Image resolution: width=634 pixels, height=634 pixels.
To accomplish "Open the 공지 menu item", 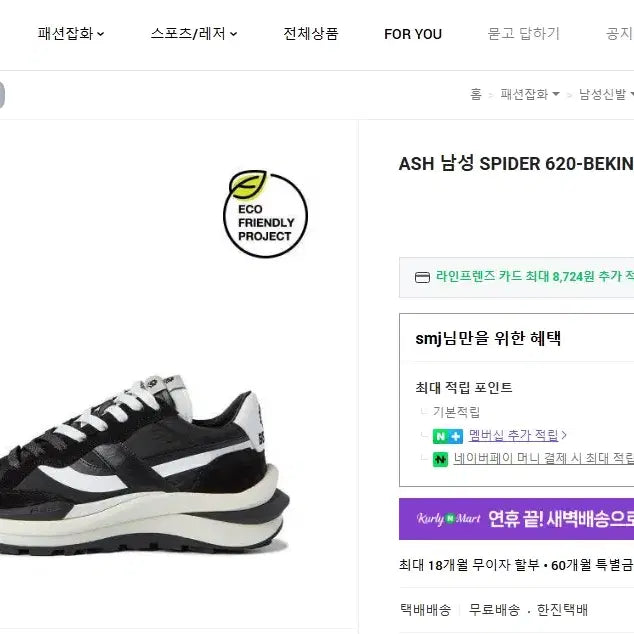I will pyautogui.click(x=619, y=34).
